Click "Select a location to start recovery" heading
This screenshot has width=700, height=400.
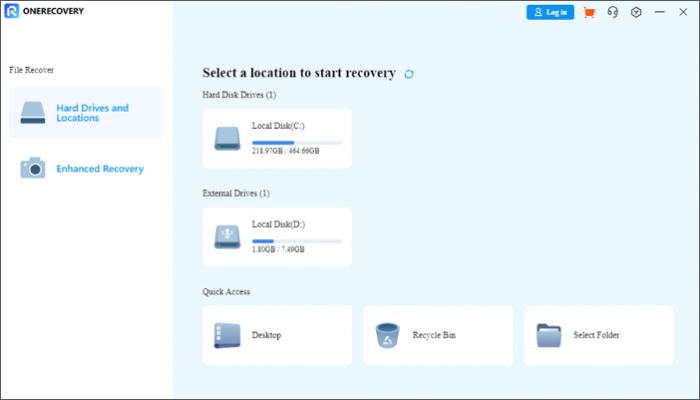pyautogui.click(x=299, y=73)
